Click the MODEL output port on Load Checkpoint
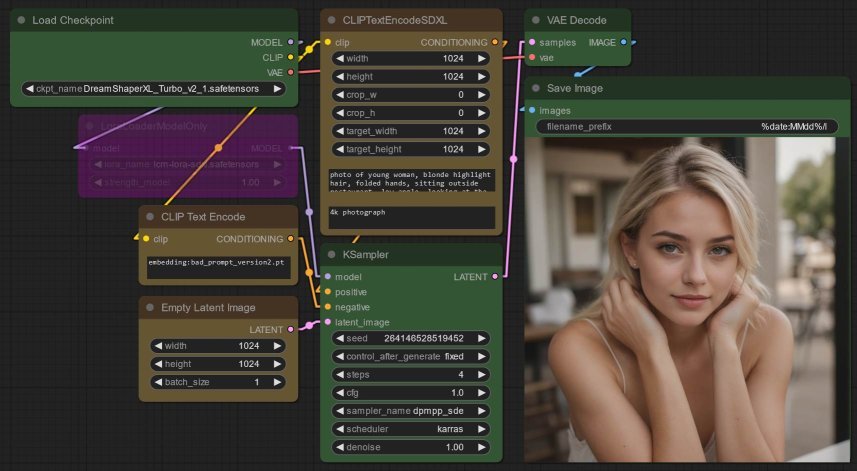 (291, 42)
